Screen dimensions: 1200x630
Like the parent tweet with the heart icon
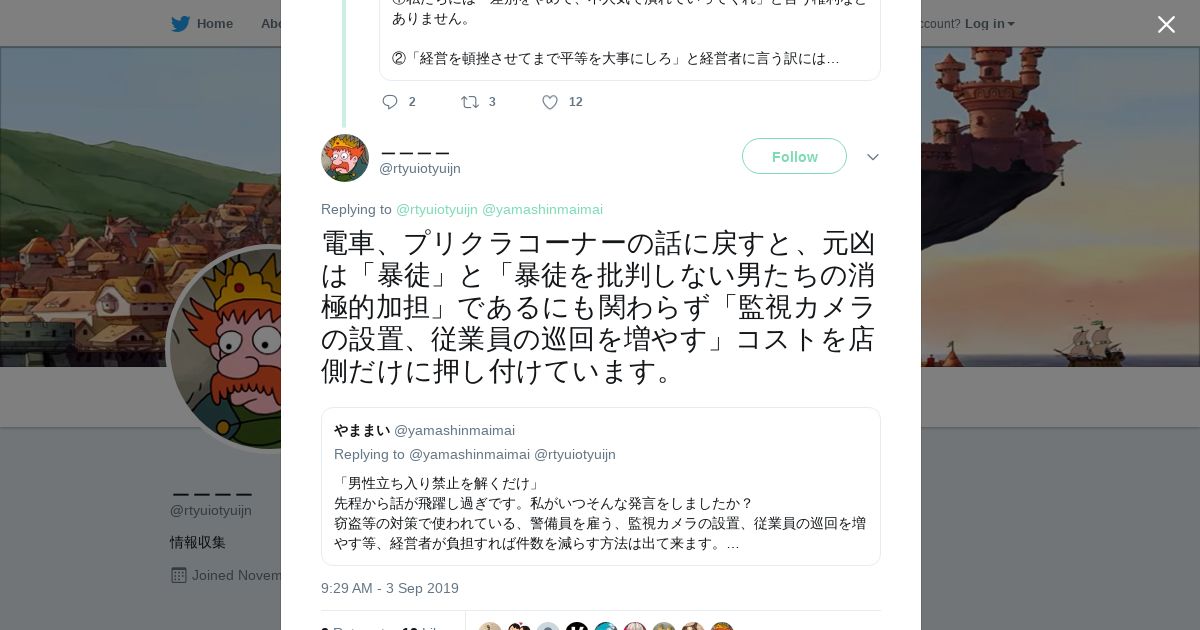[x=550, y=102]
